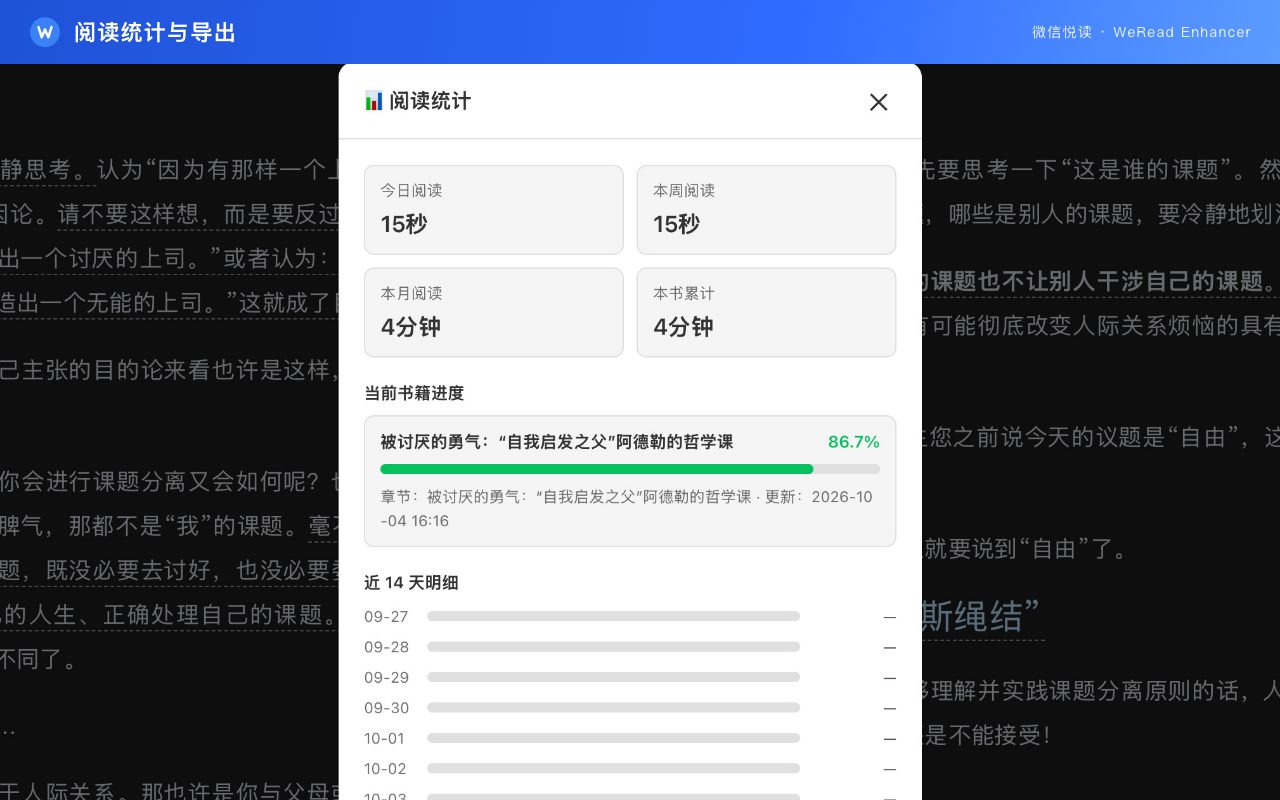Click the book title 被讨厌的勇气 in progress card
1280x800 pixels.
pyautogui.click(x=556, y=442)
